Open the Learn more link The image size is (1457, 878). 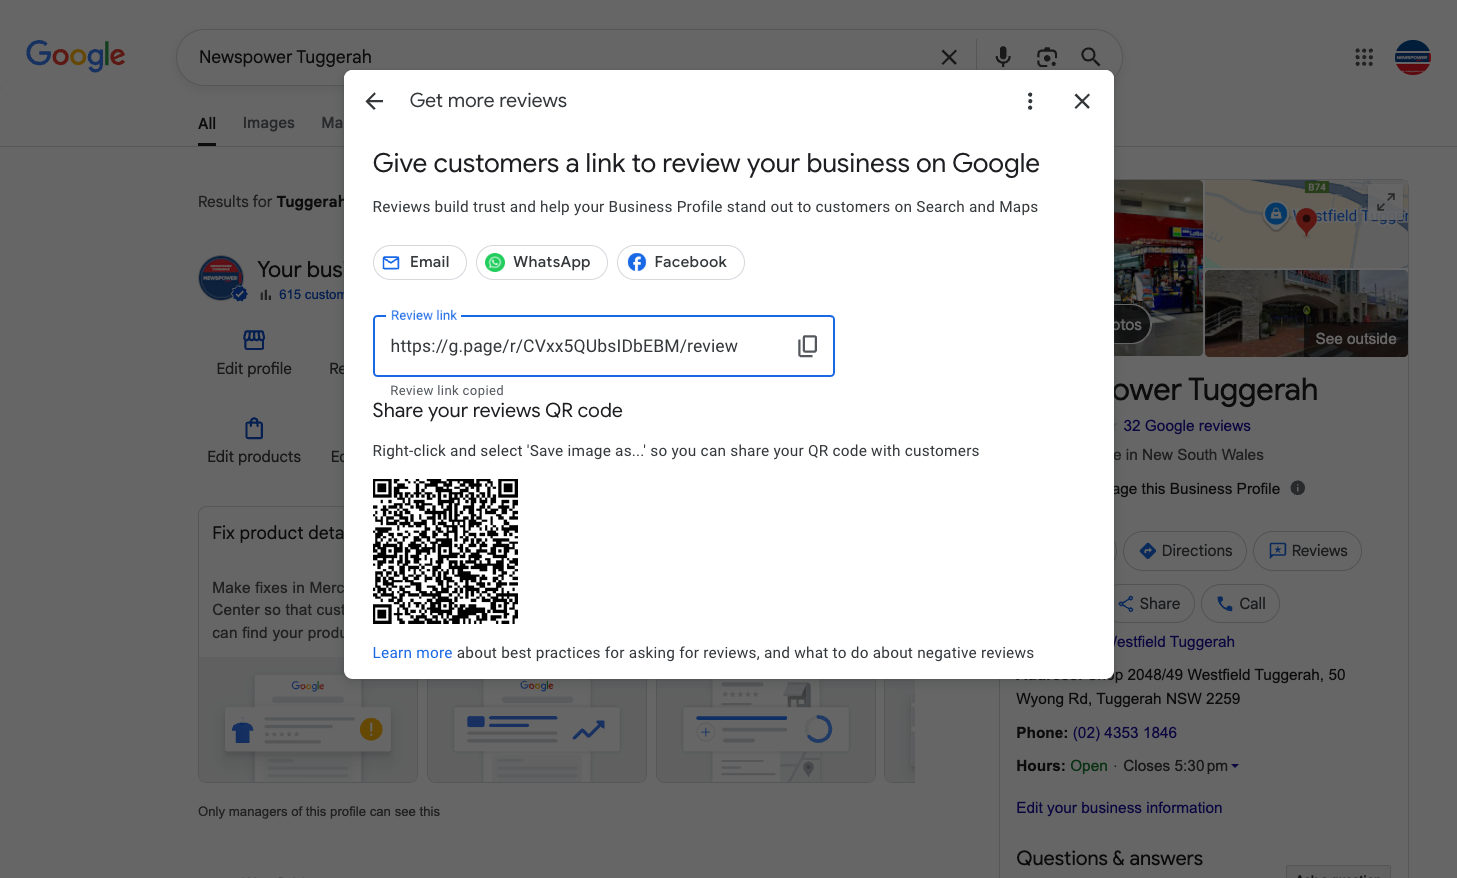[x=412, y=653]
